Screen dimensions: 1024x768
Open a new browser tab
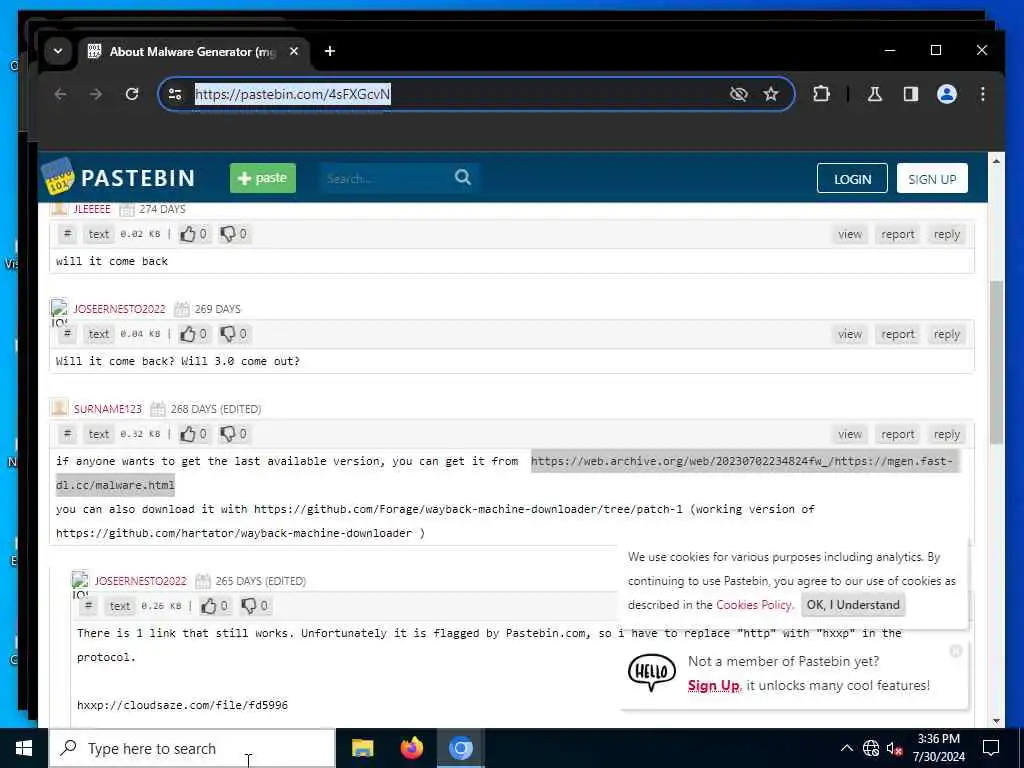pos(330,51)
